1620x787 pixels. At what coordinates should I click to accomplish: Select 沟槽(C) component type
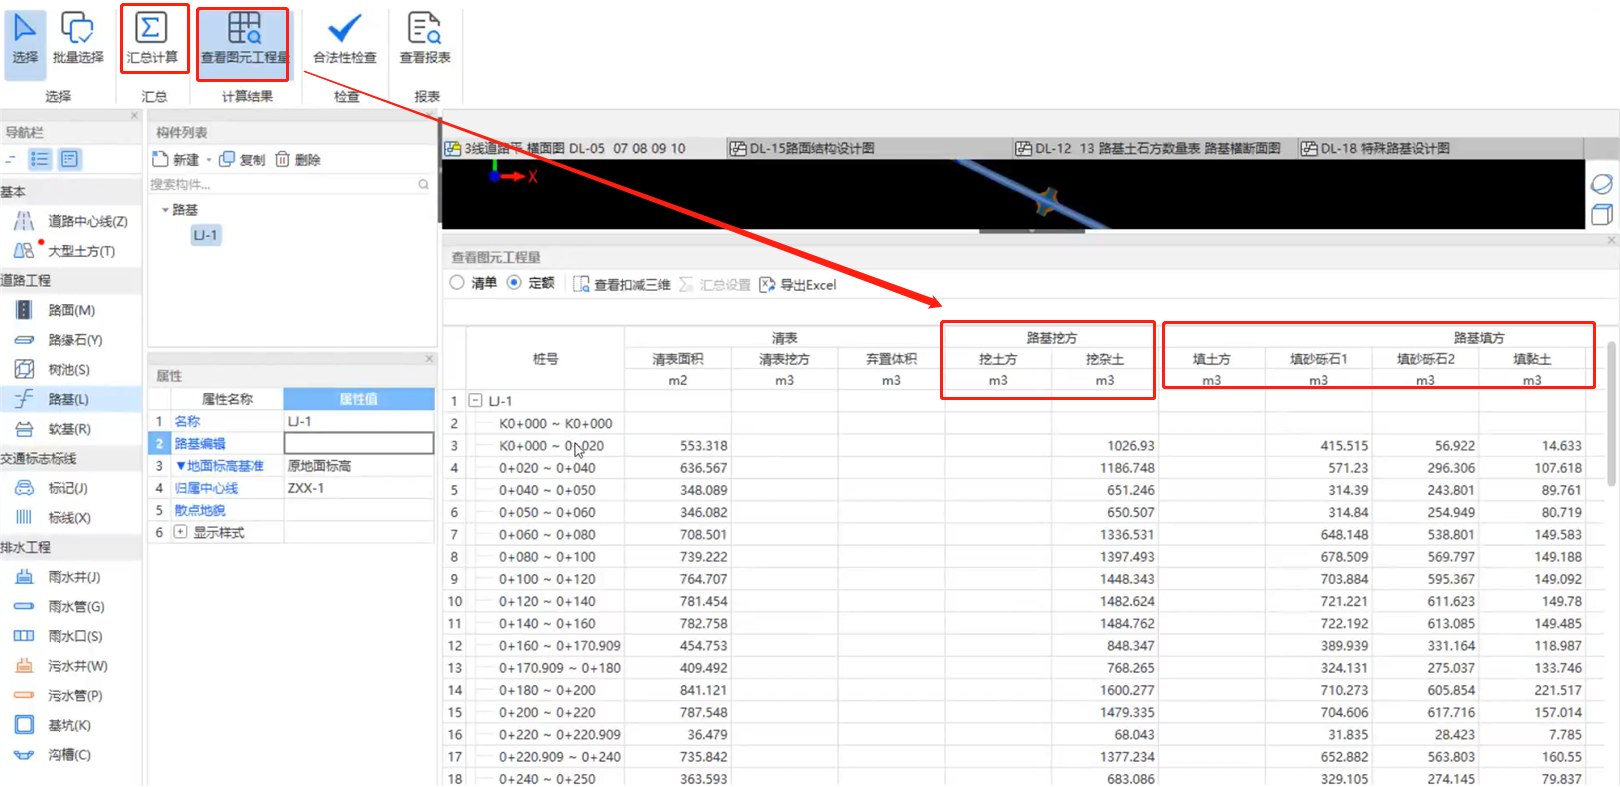(x=54, y=755)
